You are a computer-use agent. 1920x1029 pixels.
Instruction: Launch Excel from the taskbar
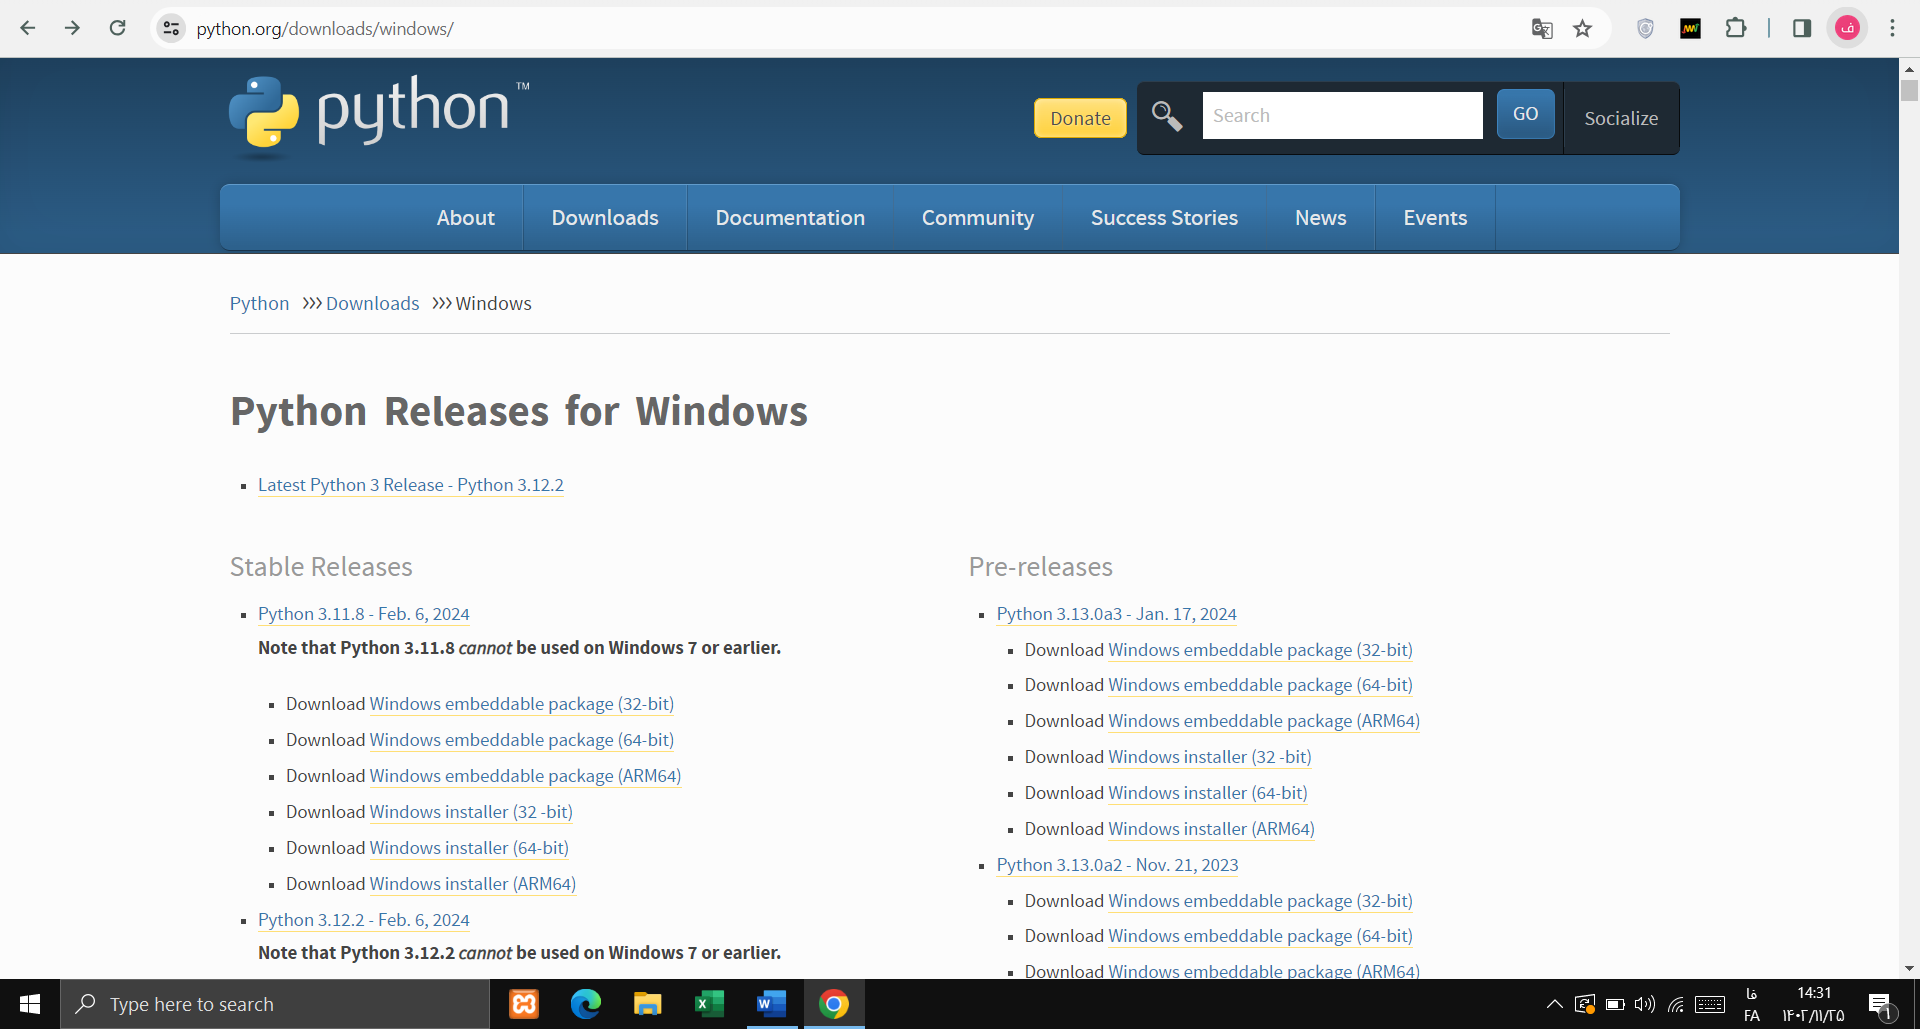[x=709, y=1004]
